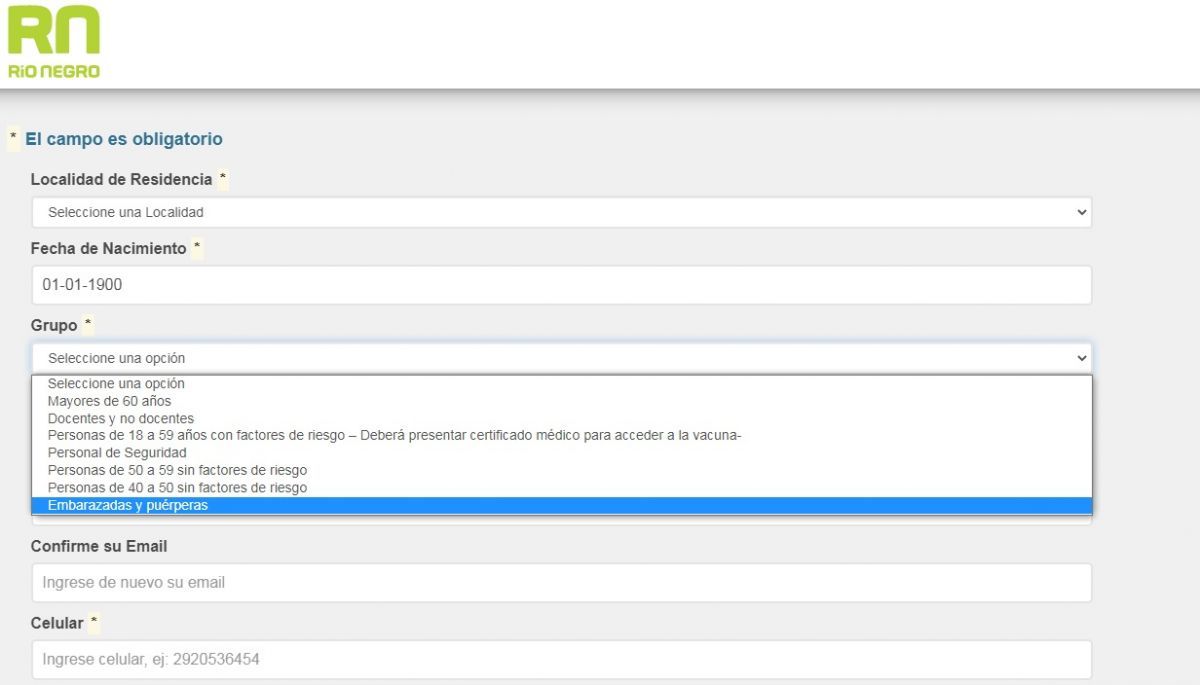
Task: Choose the placeholder 'Seleccione una opción' list entry
Action: [116, 384]
